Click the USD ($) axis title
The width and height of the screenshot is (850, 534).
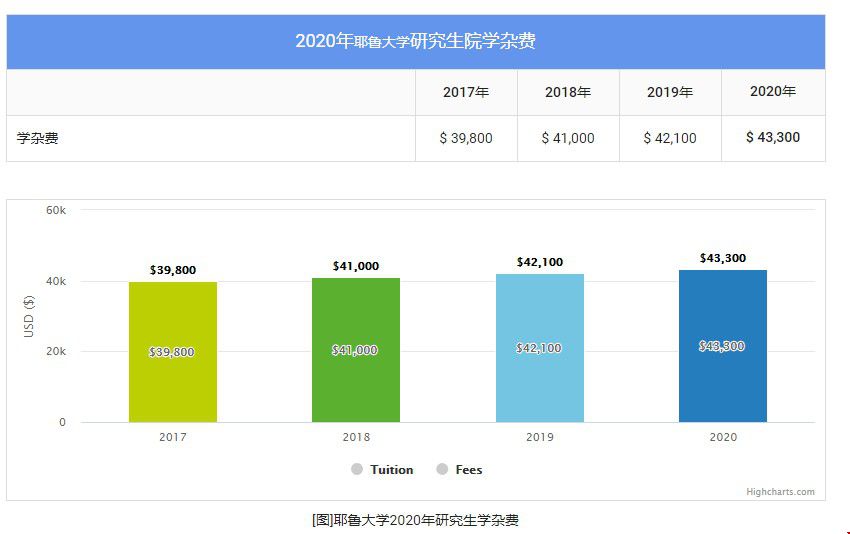click(x=29, y=317)
